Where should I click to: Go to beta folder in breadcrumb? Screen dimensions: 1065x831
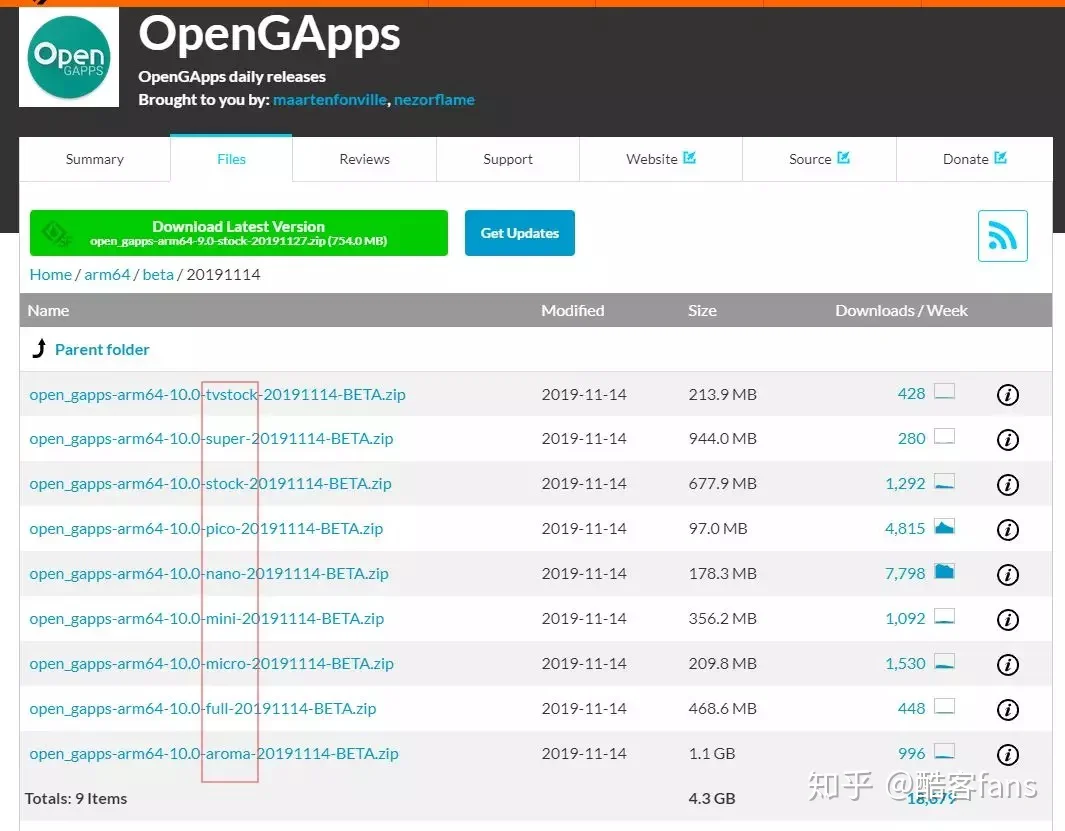[158, 275]
